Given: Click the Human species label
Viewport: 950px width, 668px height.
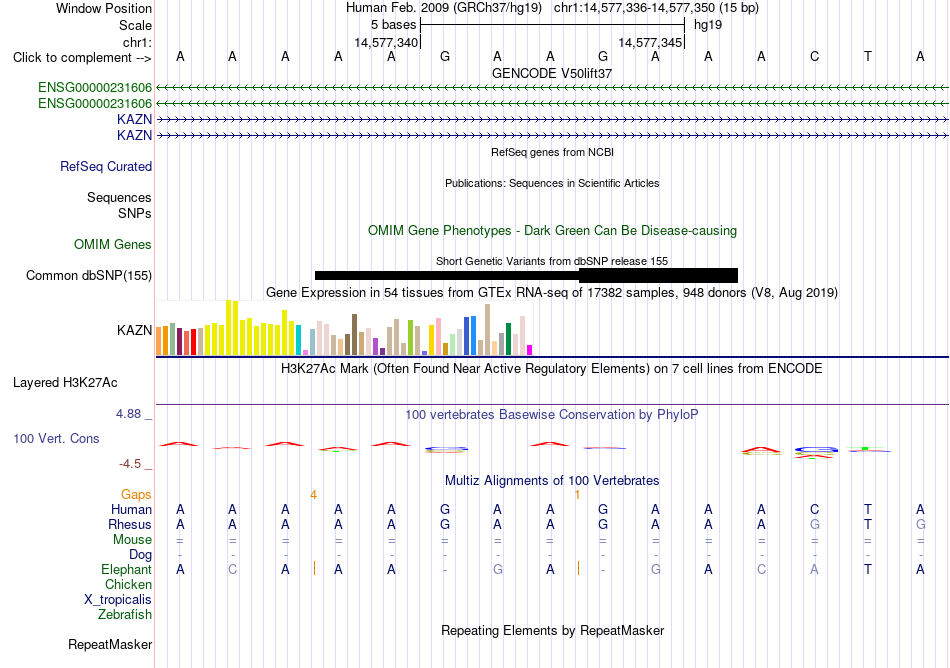Looking at the screenshot, I should 131,510.
